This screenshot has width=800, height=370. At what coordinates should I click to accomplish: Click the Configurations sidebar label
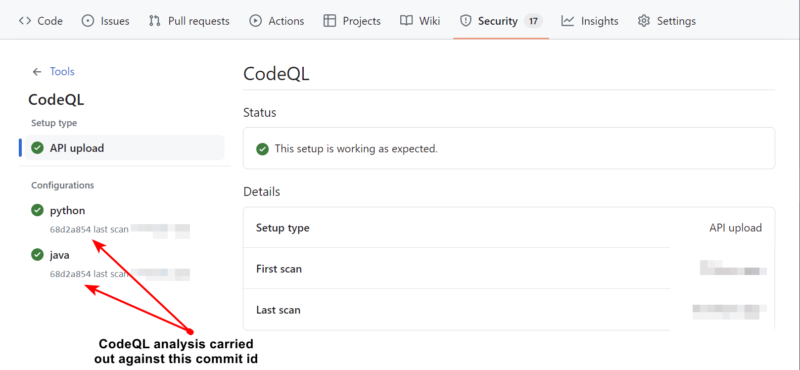(63, 185)
